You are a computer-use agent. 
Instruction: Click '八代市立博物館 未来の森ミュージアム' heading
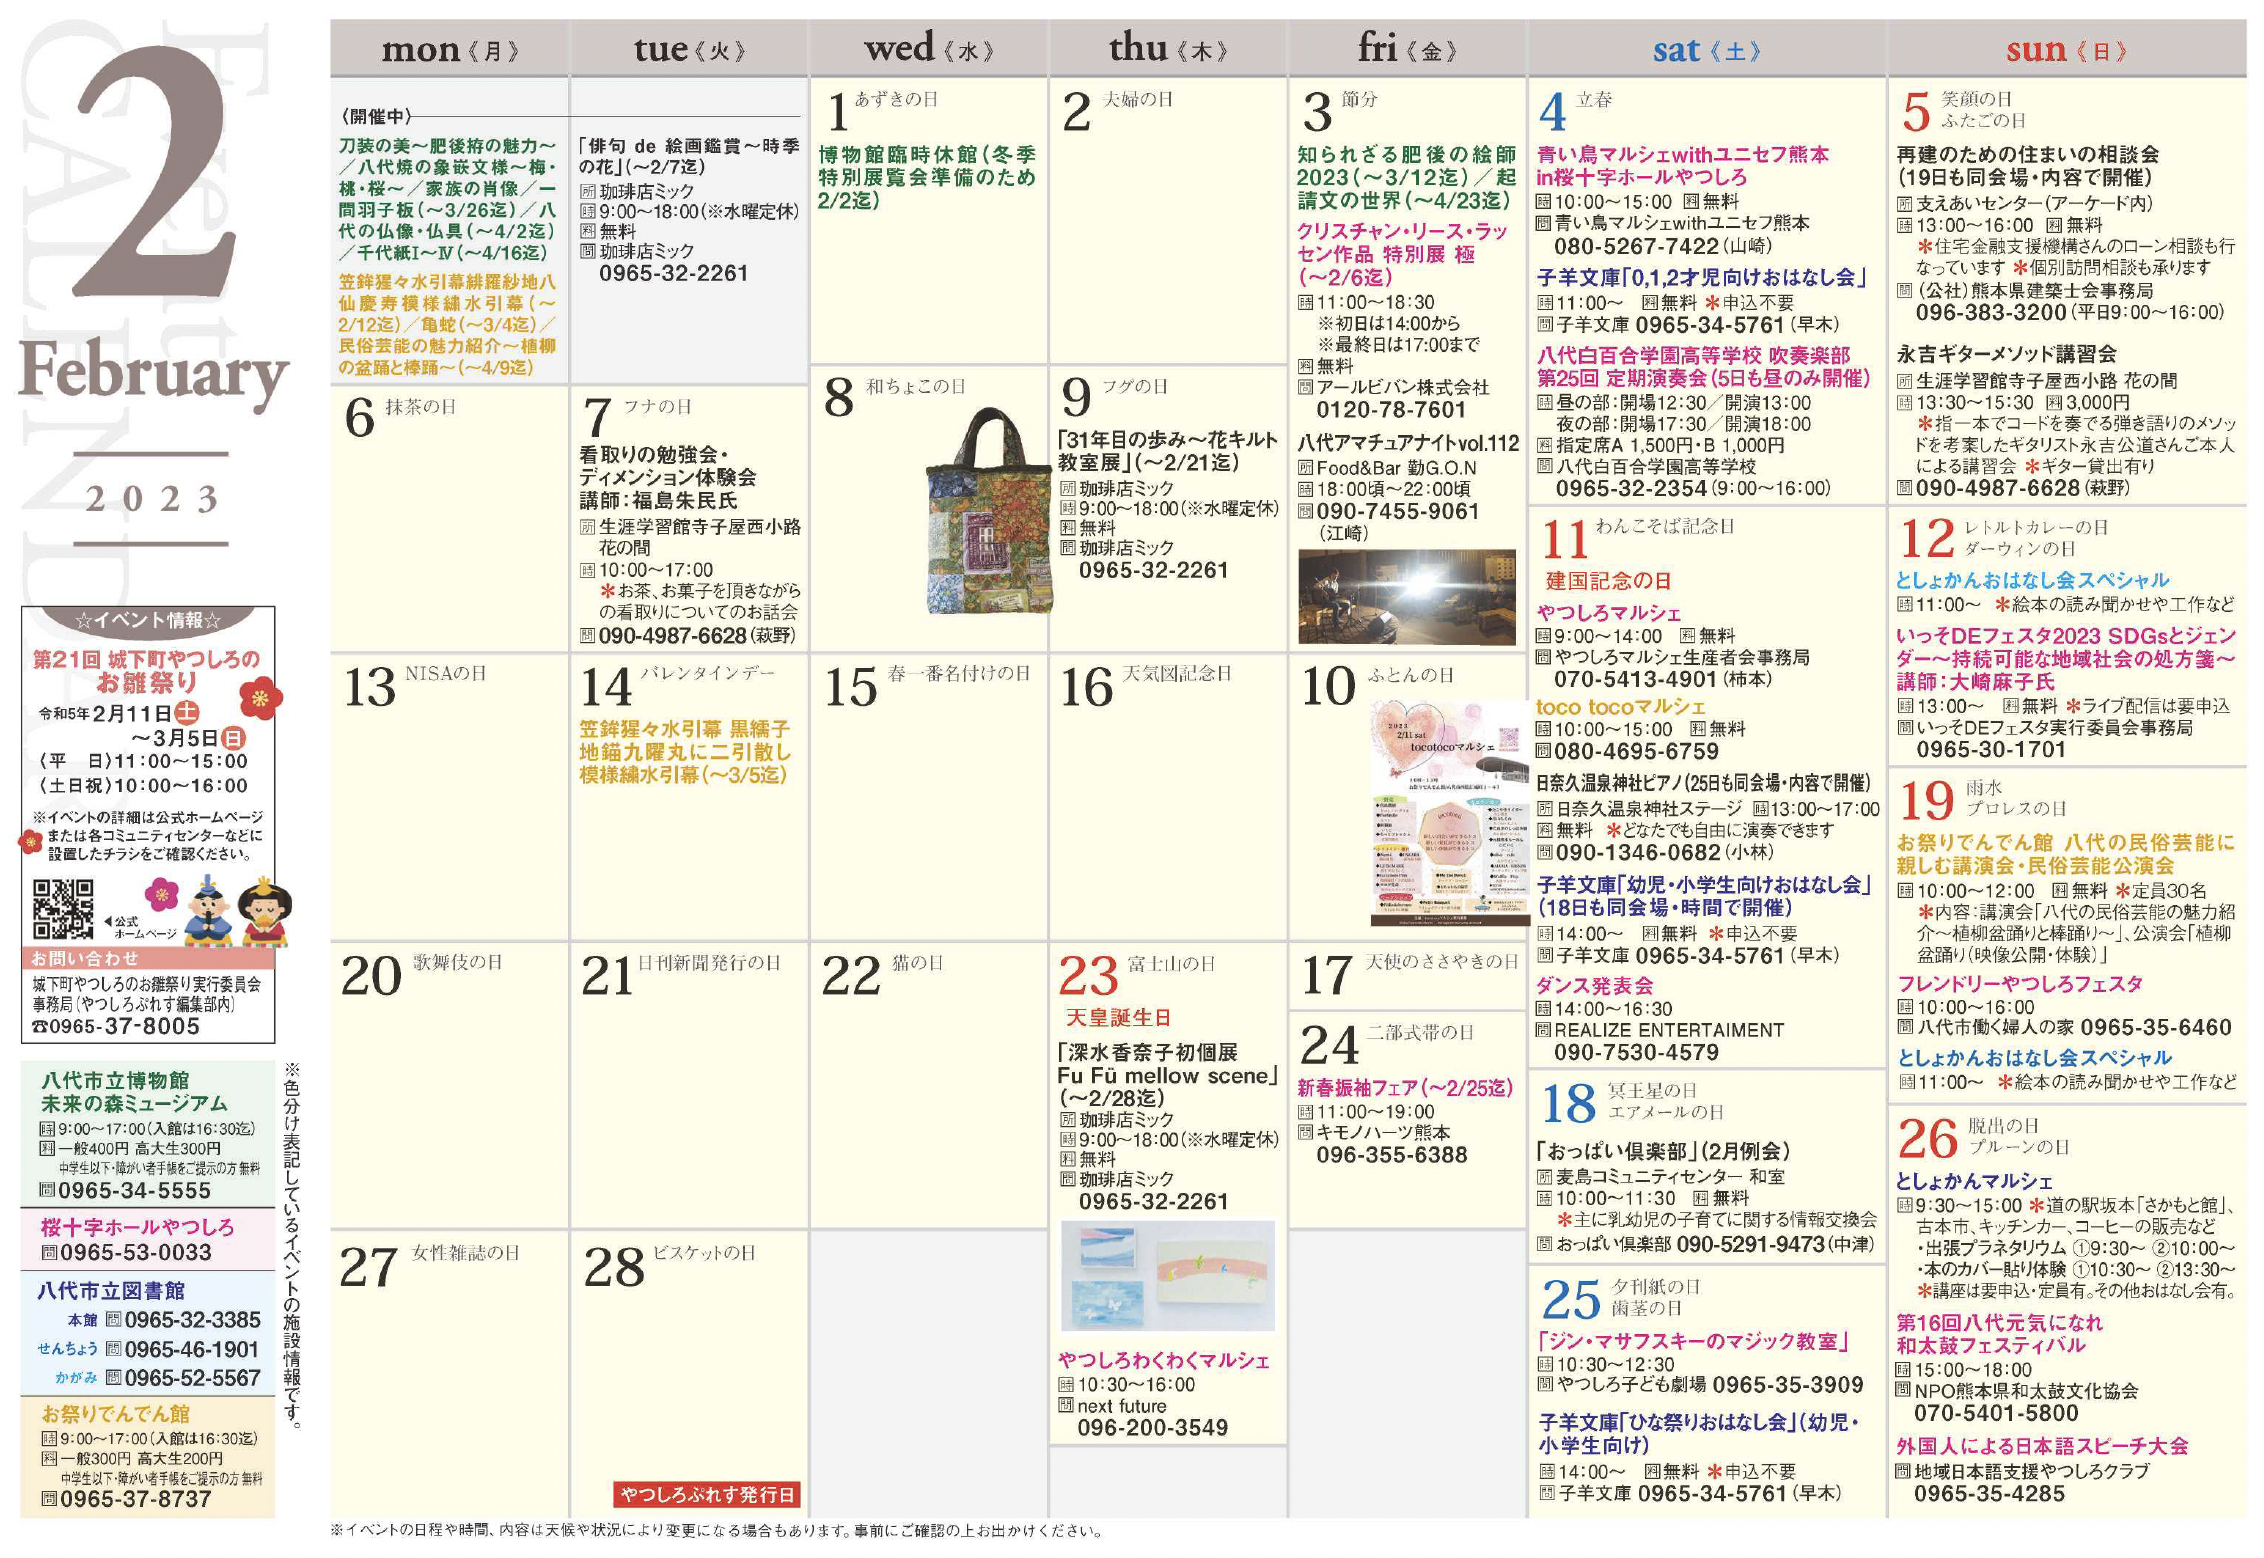[x=134, y=1092]
